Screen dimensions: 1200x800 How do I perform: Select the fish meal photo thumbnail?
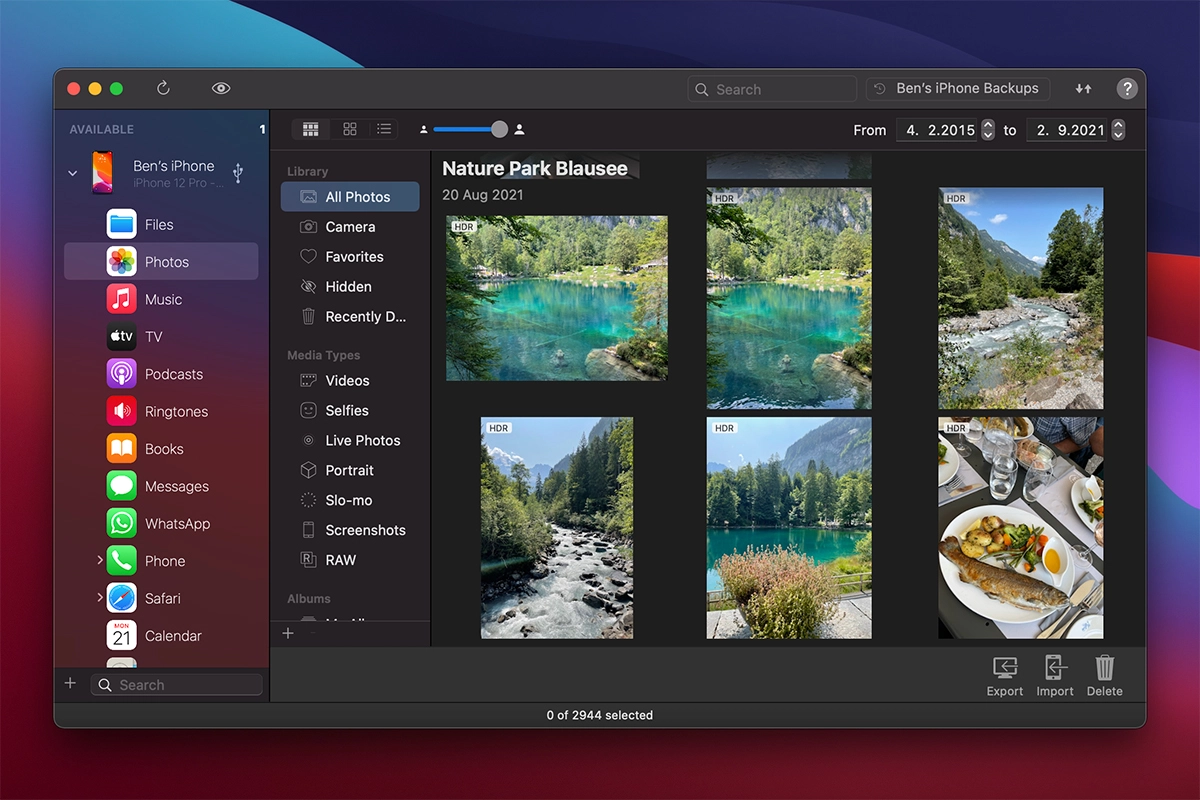pyautogui.click(x=1020, y=528)
